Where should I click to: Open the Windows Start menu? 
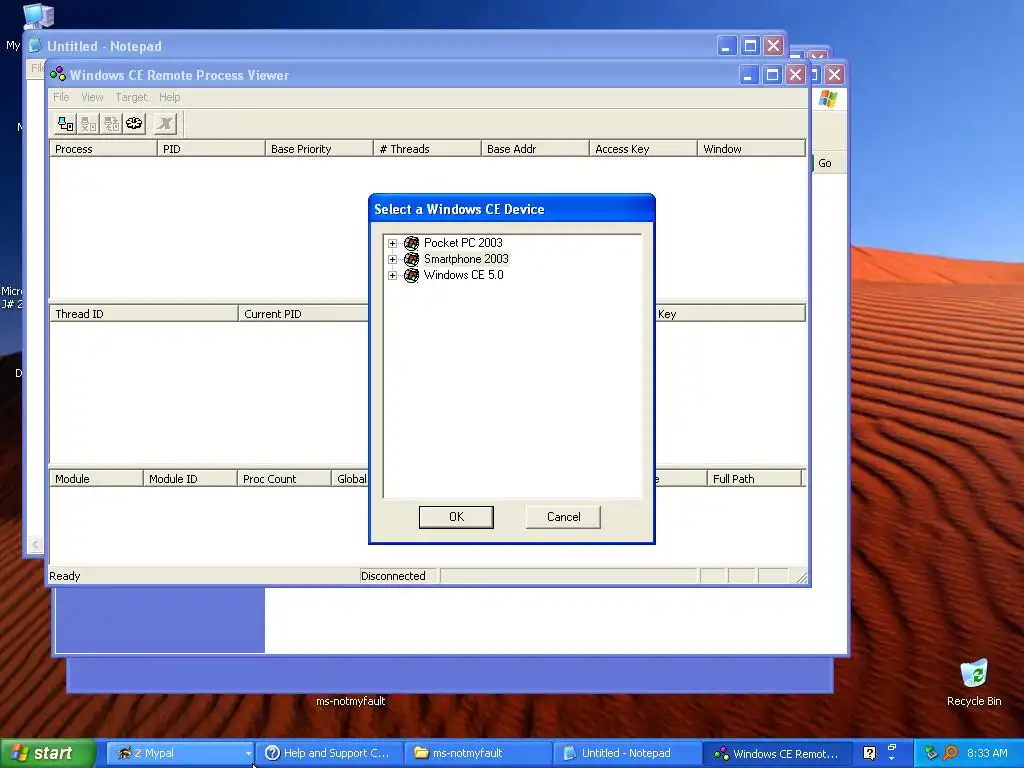(x=47, y=754)
